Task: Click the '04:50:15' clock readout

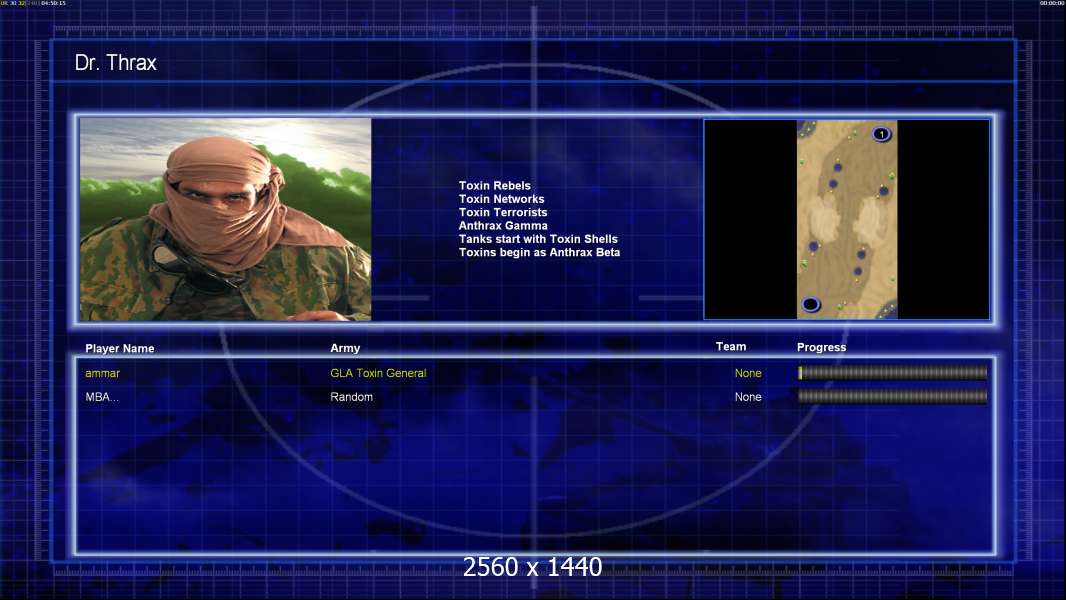Action: pos(53,3)
